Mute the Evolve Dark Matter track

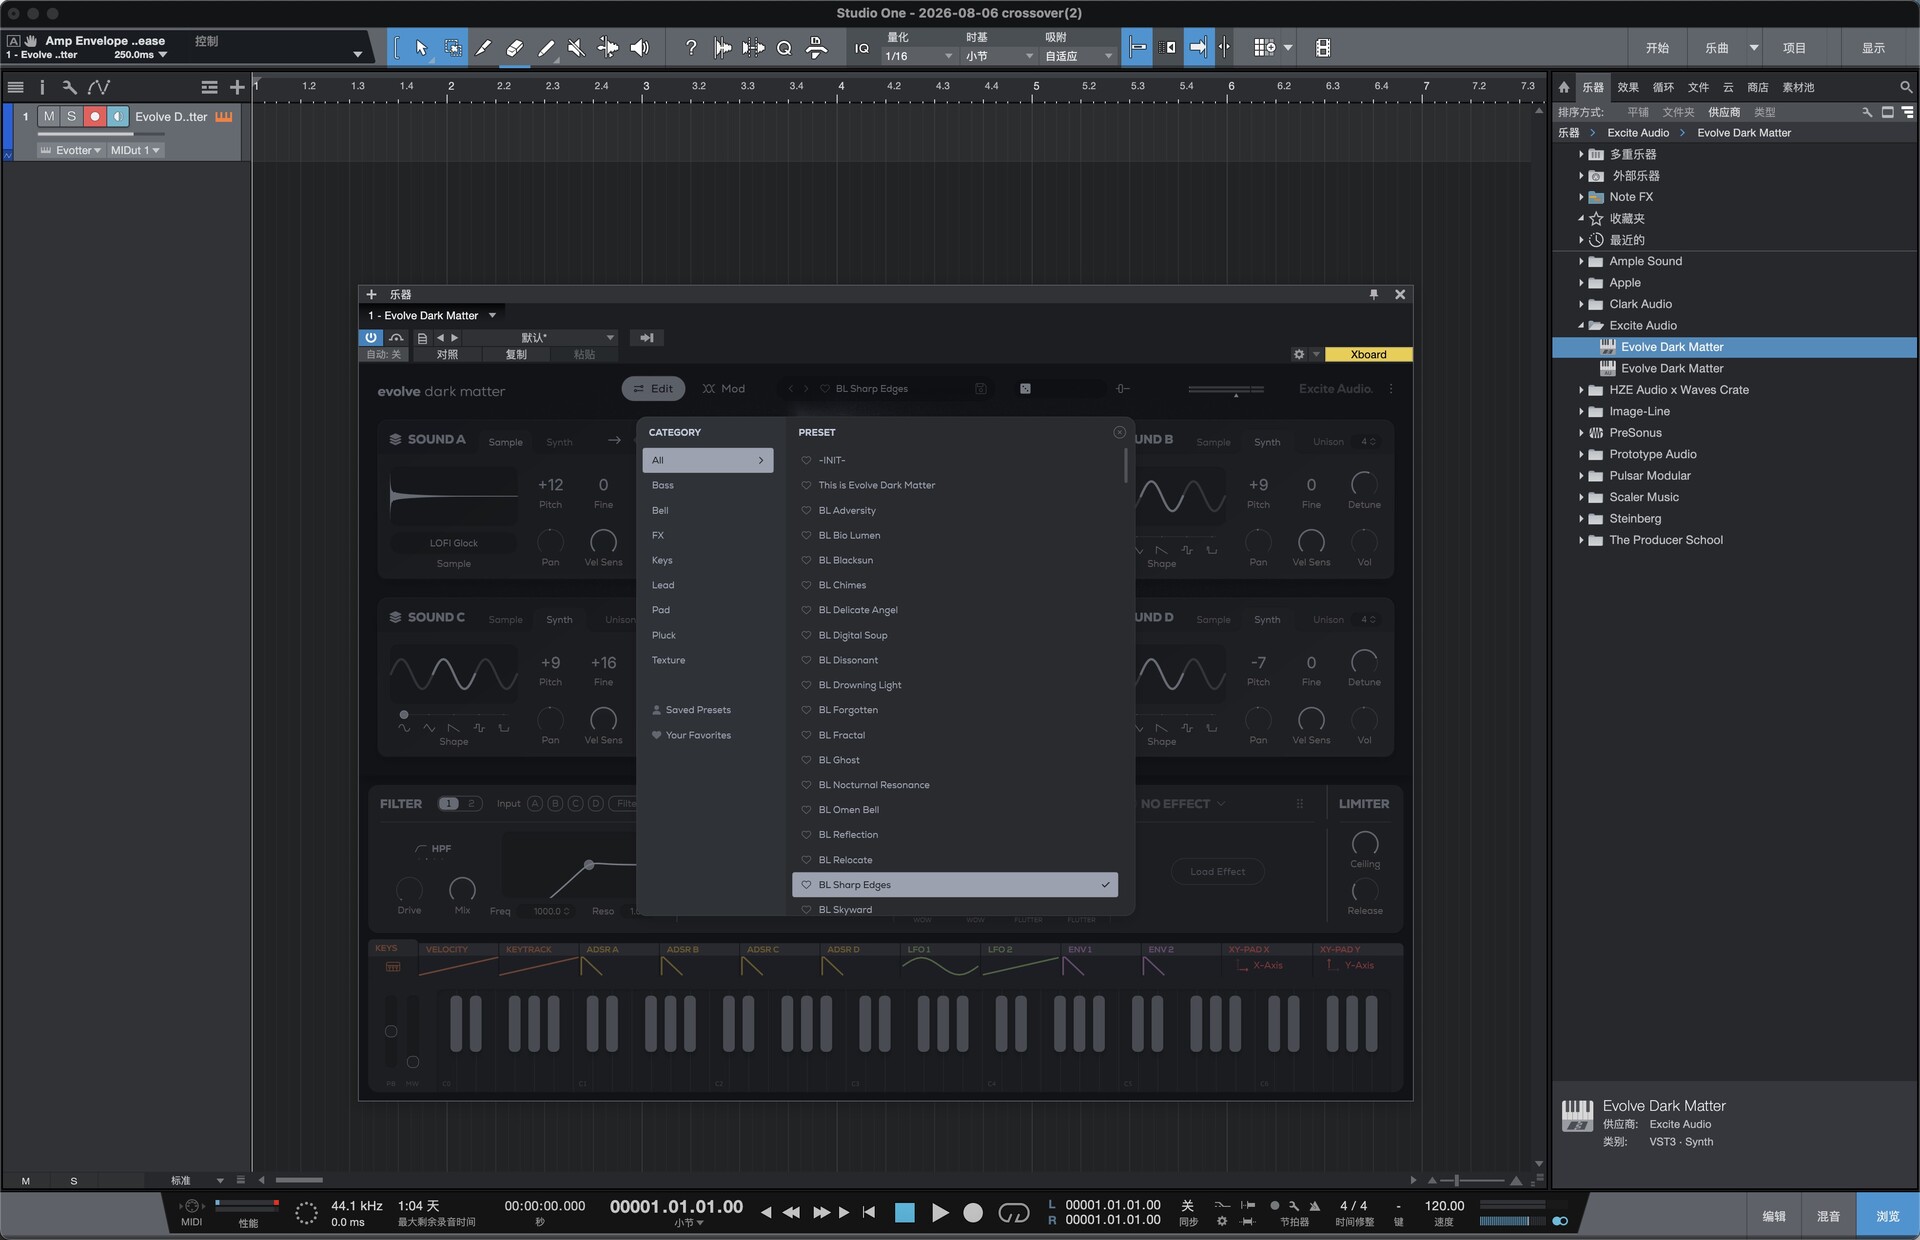coord(49,116)
